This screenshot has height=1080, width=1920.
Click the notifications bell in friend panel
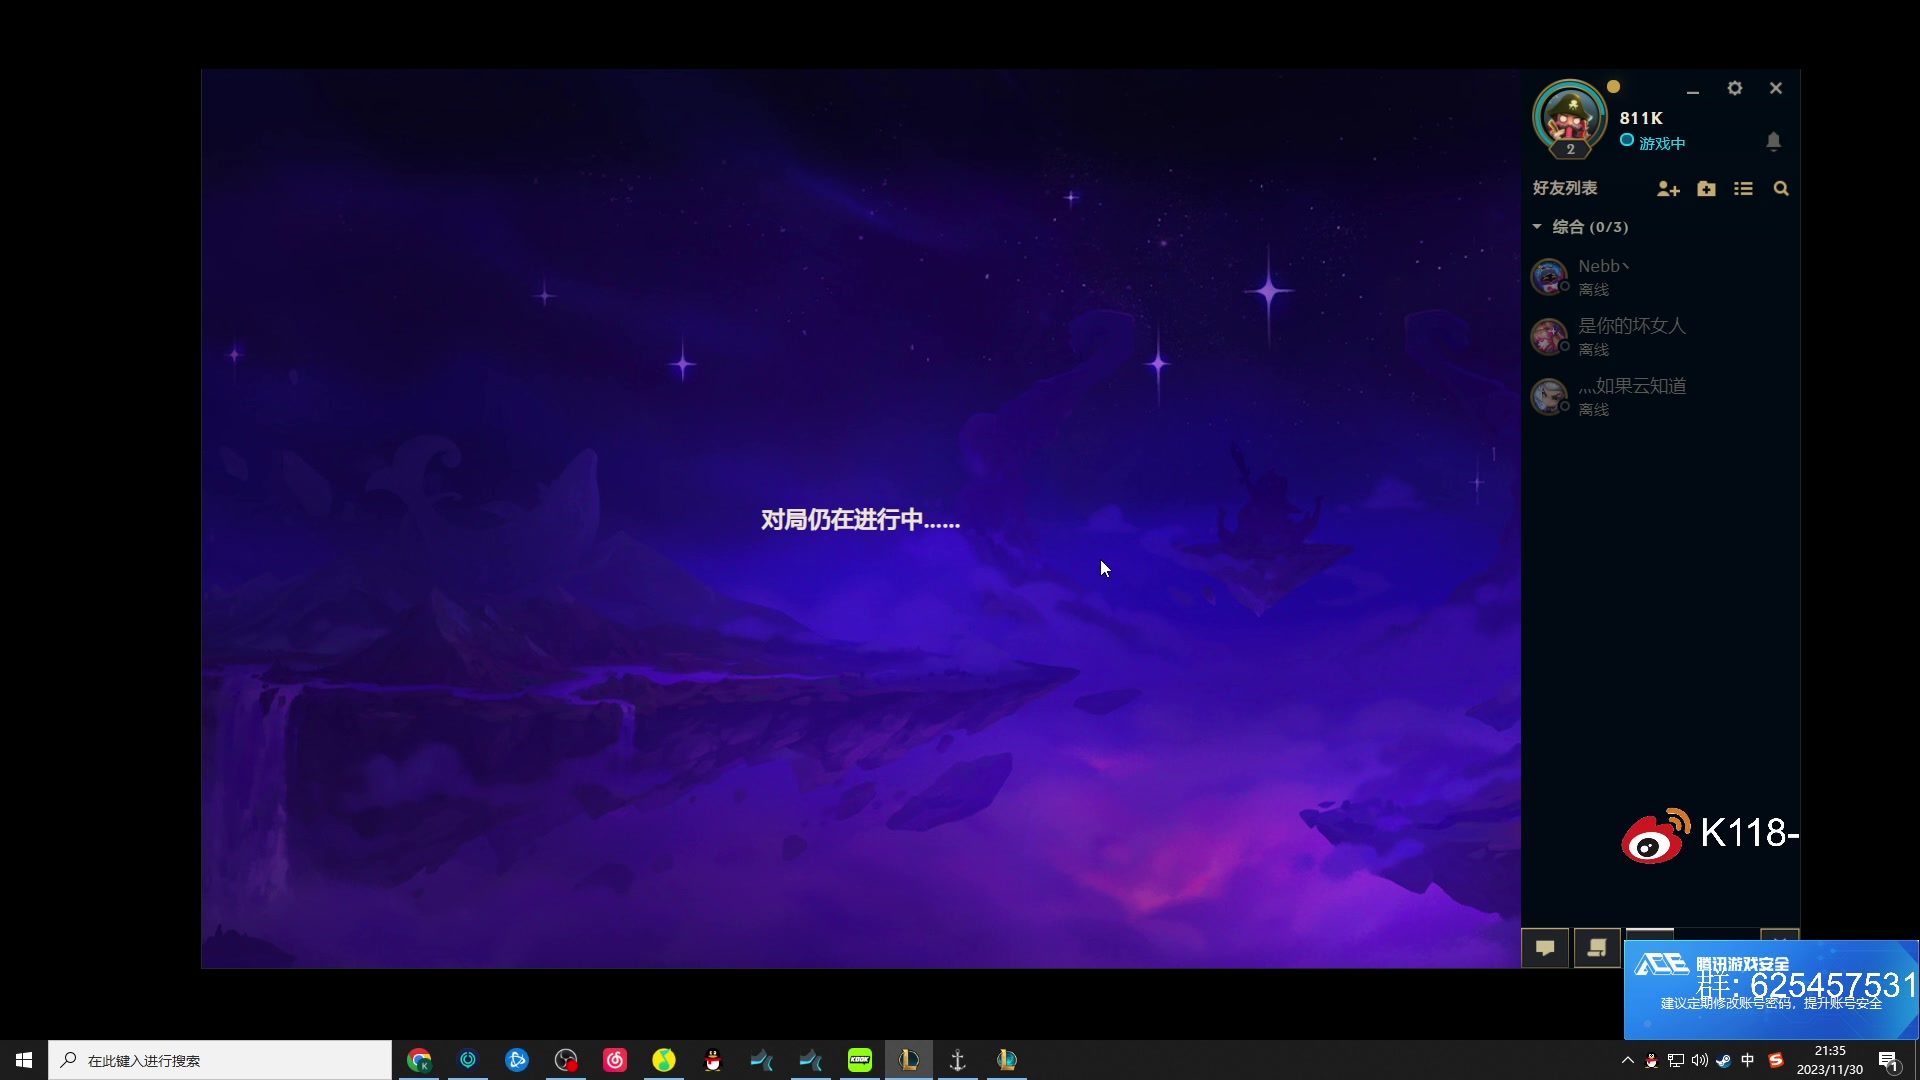(x=1773, y=141)
